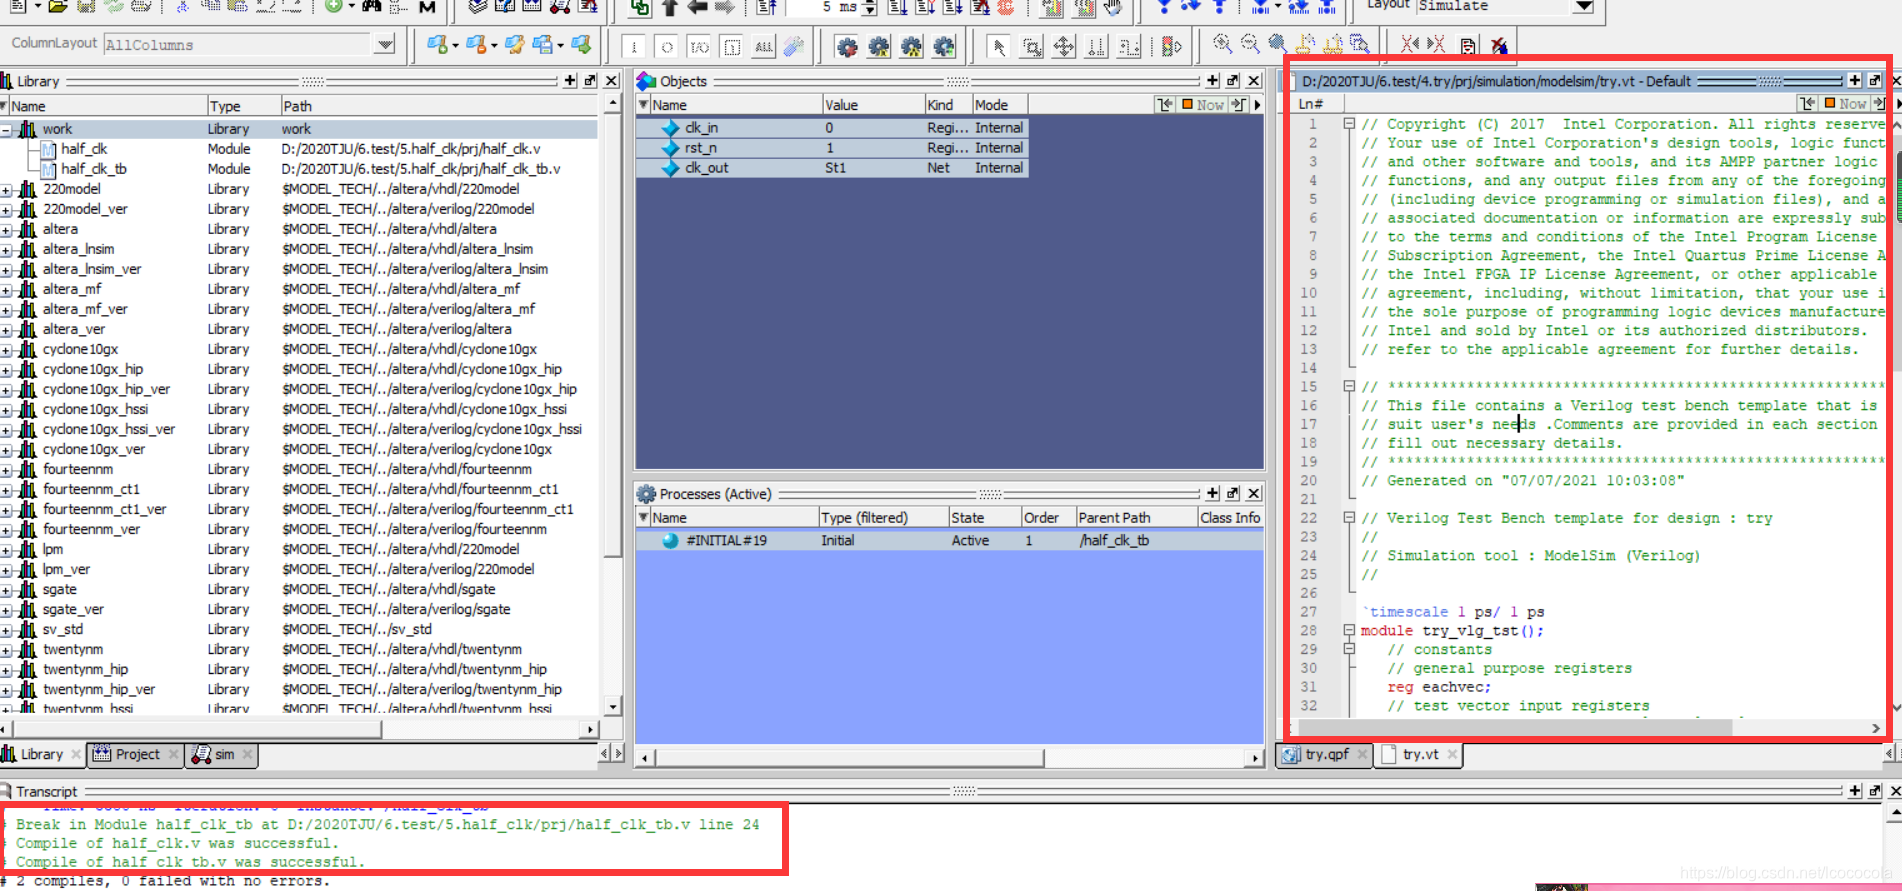The image size is (1902, 891).
Task: Select the arrow Select Mode tool
Action: click(999, 47)
